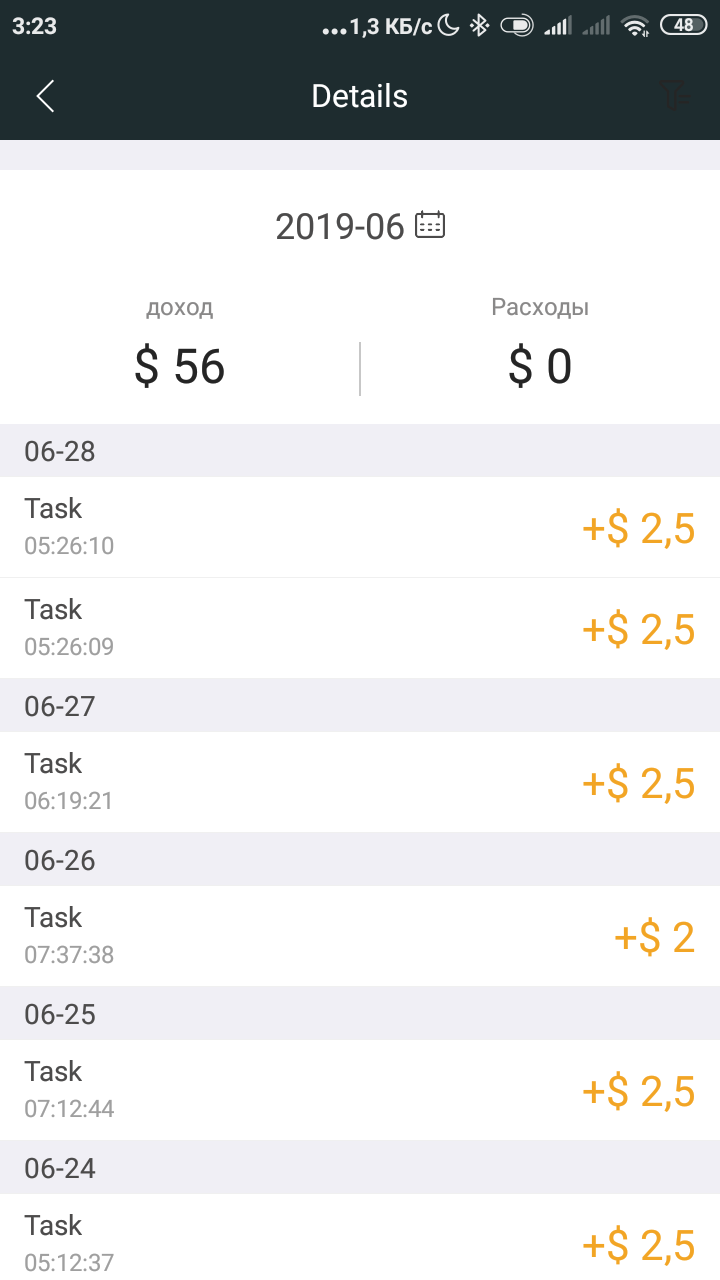Tap the moon do-not-disturb icon
Image resolution: width=720 pixels, height=1280 pixels.
[449, 27]
